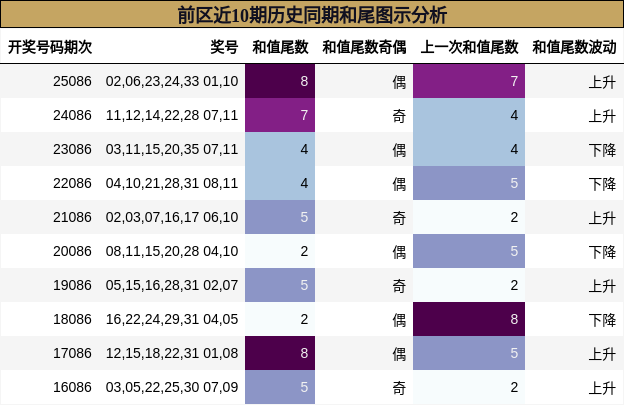Click the 下降 trend cell for period 23086
This screenshot has width=624, height=405.
point(602,150)
